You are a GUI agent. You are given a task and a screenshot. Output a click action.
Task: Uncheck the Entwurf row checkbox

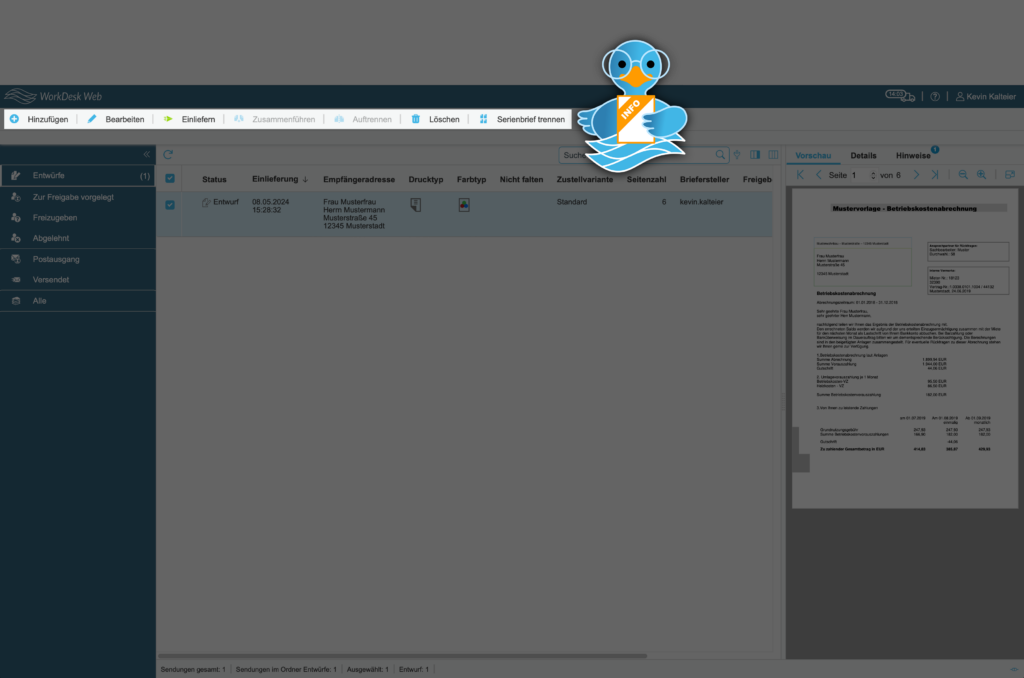[170, 205]
